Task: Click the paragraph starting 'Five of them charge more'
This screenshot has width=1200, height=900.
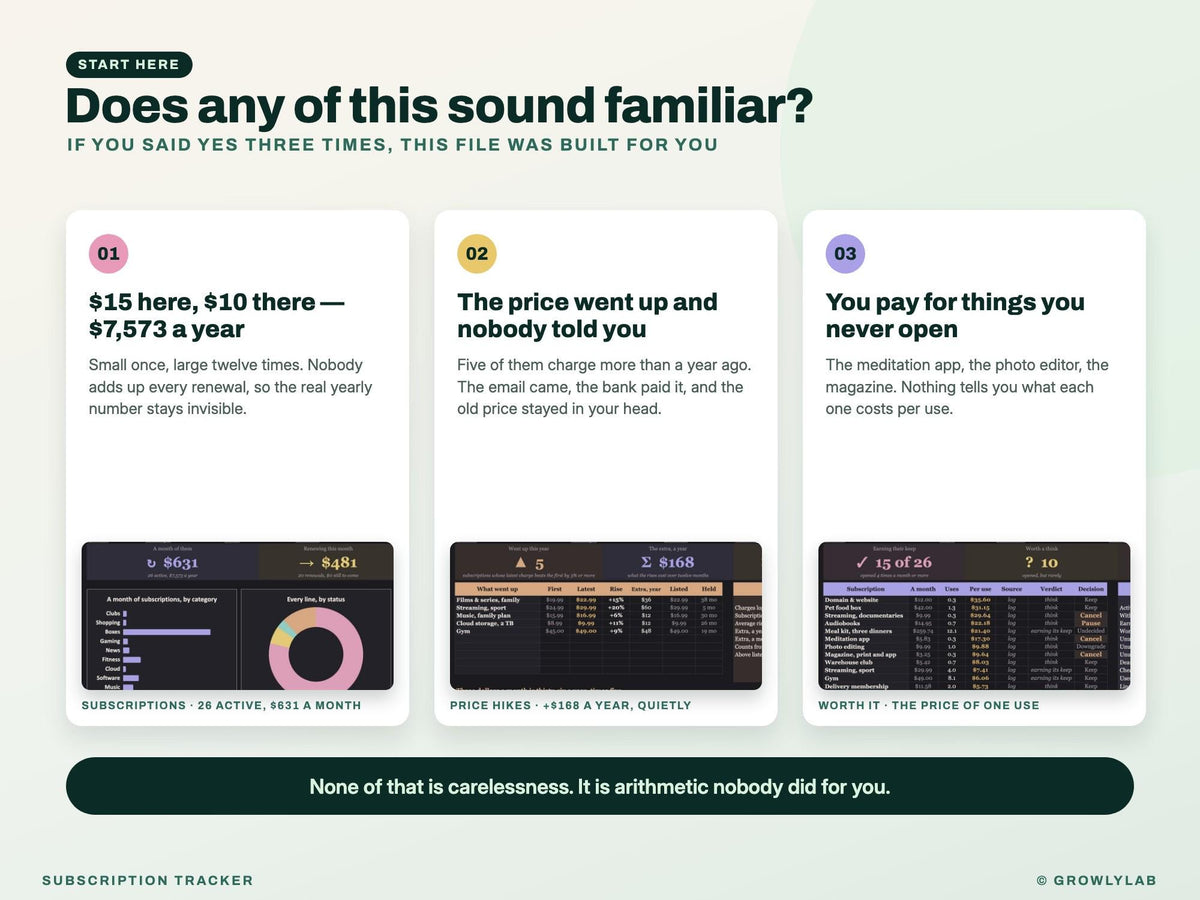Action: click(604, 387)
